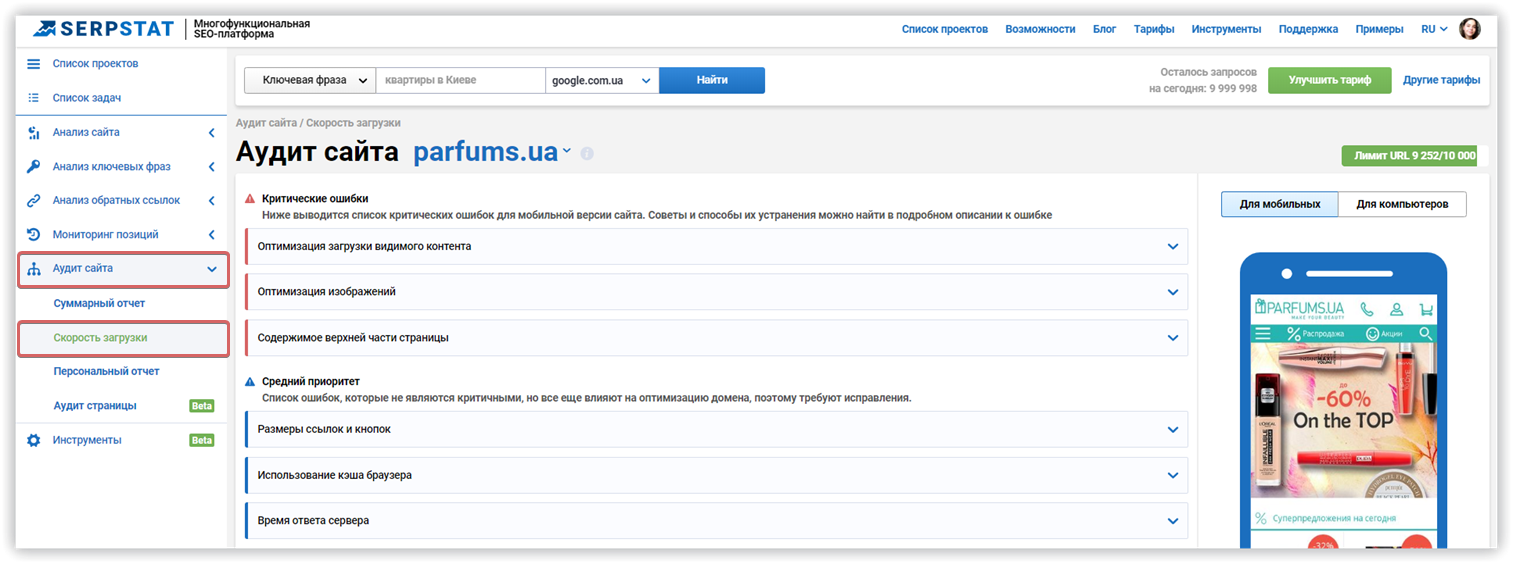Screen dimensions: 1513x564
Task: Expand Анализ ключевых фраз sidebar chevron
Action: (211, 166)
